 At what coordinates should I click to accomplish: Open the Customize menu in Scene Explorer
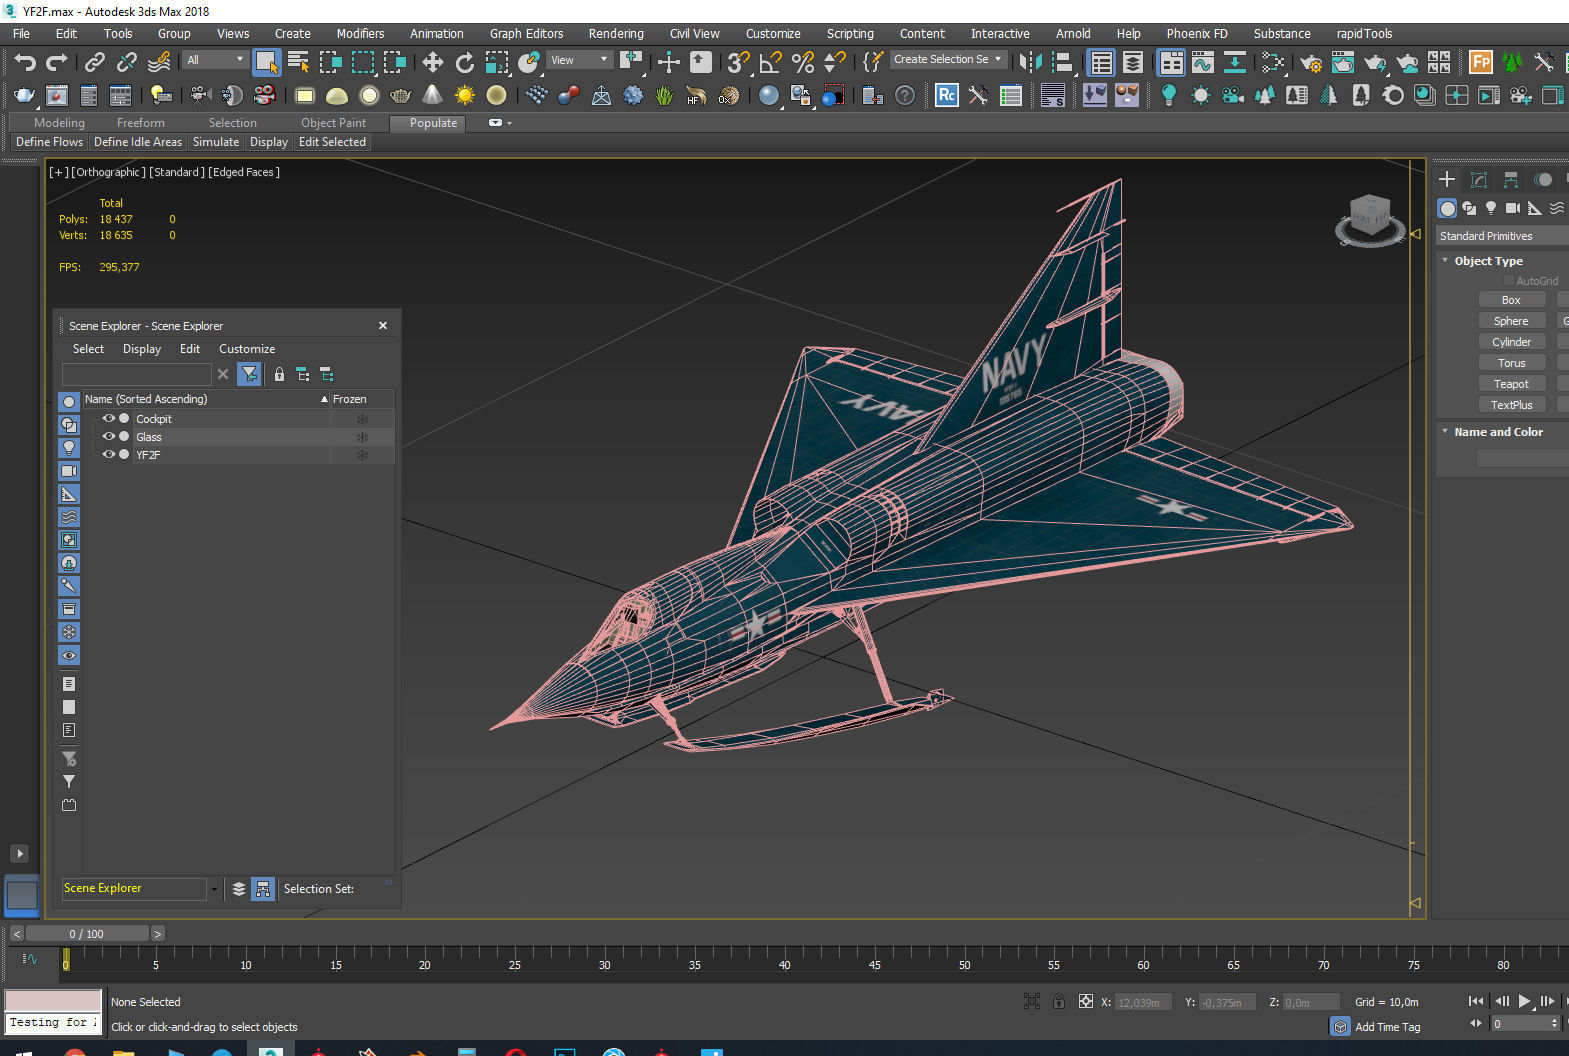[247, 349]
